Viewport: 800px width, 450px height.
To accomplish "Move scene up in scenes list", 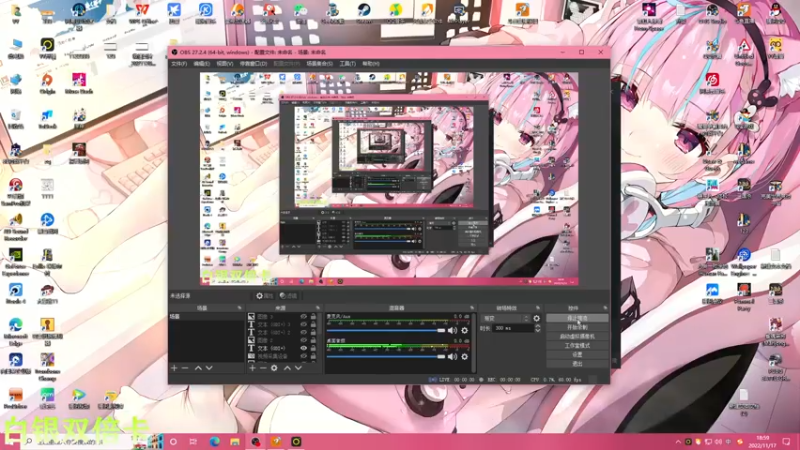I will point(198,368).
